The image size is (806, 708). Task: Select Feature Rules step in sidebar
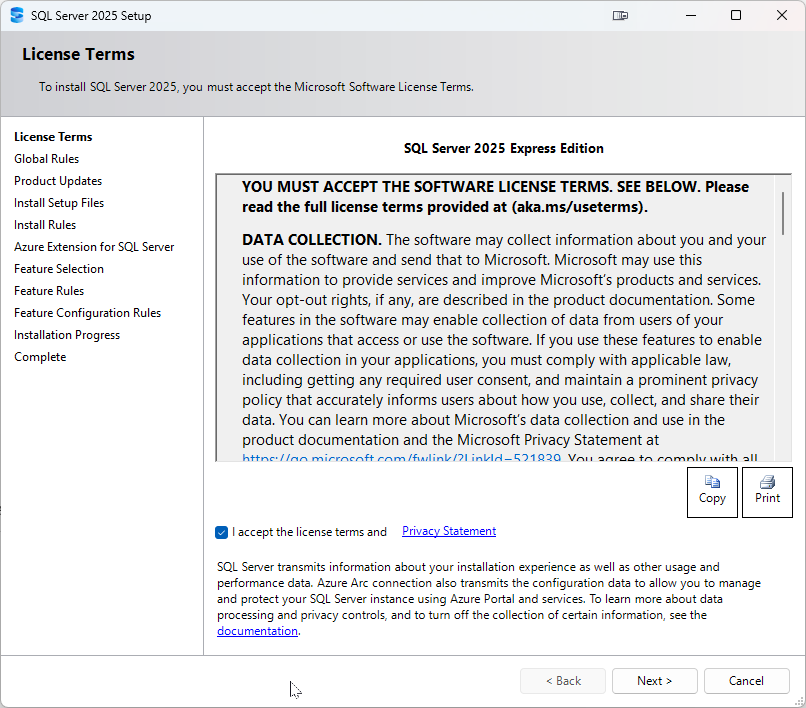click(49, 291)
